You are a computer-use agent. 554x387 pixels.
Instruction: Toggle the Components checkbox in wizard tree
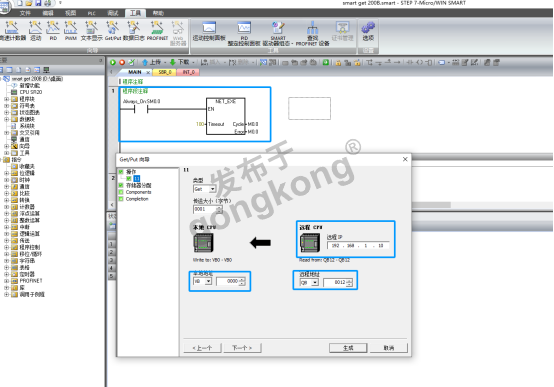pyautogui.click(x=121, y=192)
